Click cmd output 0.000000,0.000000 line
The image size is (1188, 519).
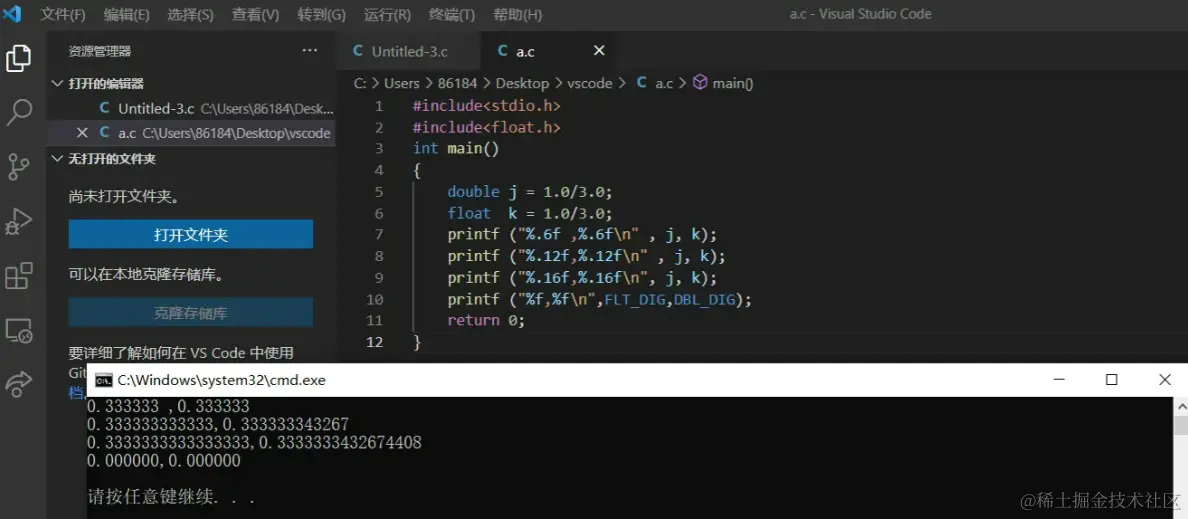(x=164, y=461)
